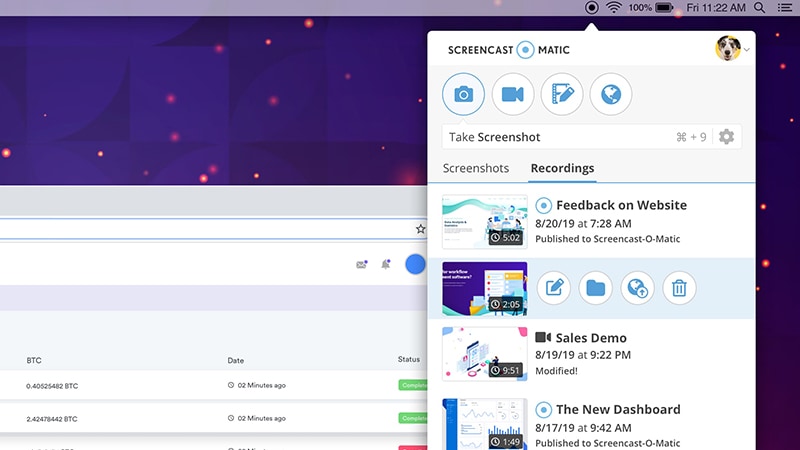The height and width of the screenshot is (450, 800).
Task: Open screenshot settings gear icon
Action: coord(726,137)
